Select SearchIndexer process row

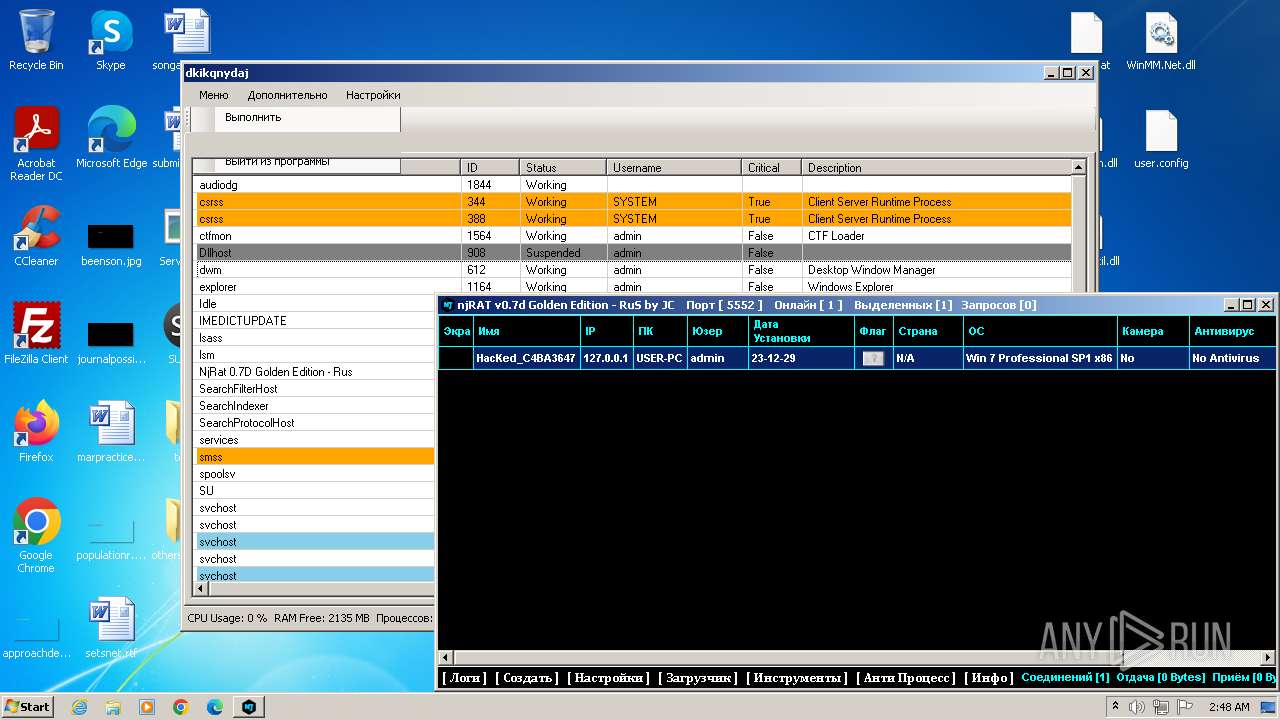click(x=315, y=406)
